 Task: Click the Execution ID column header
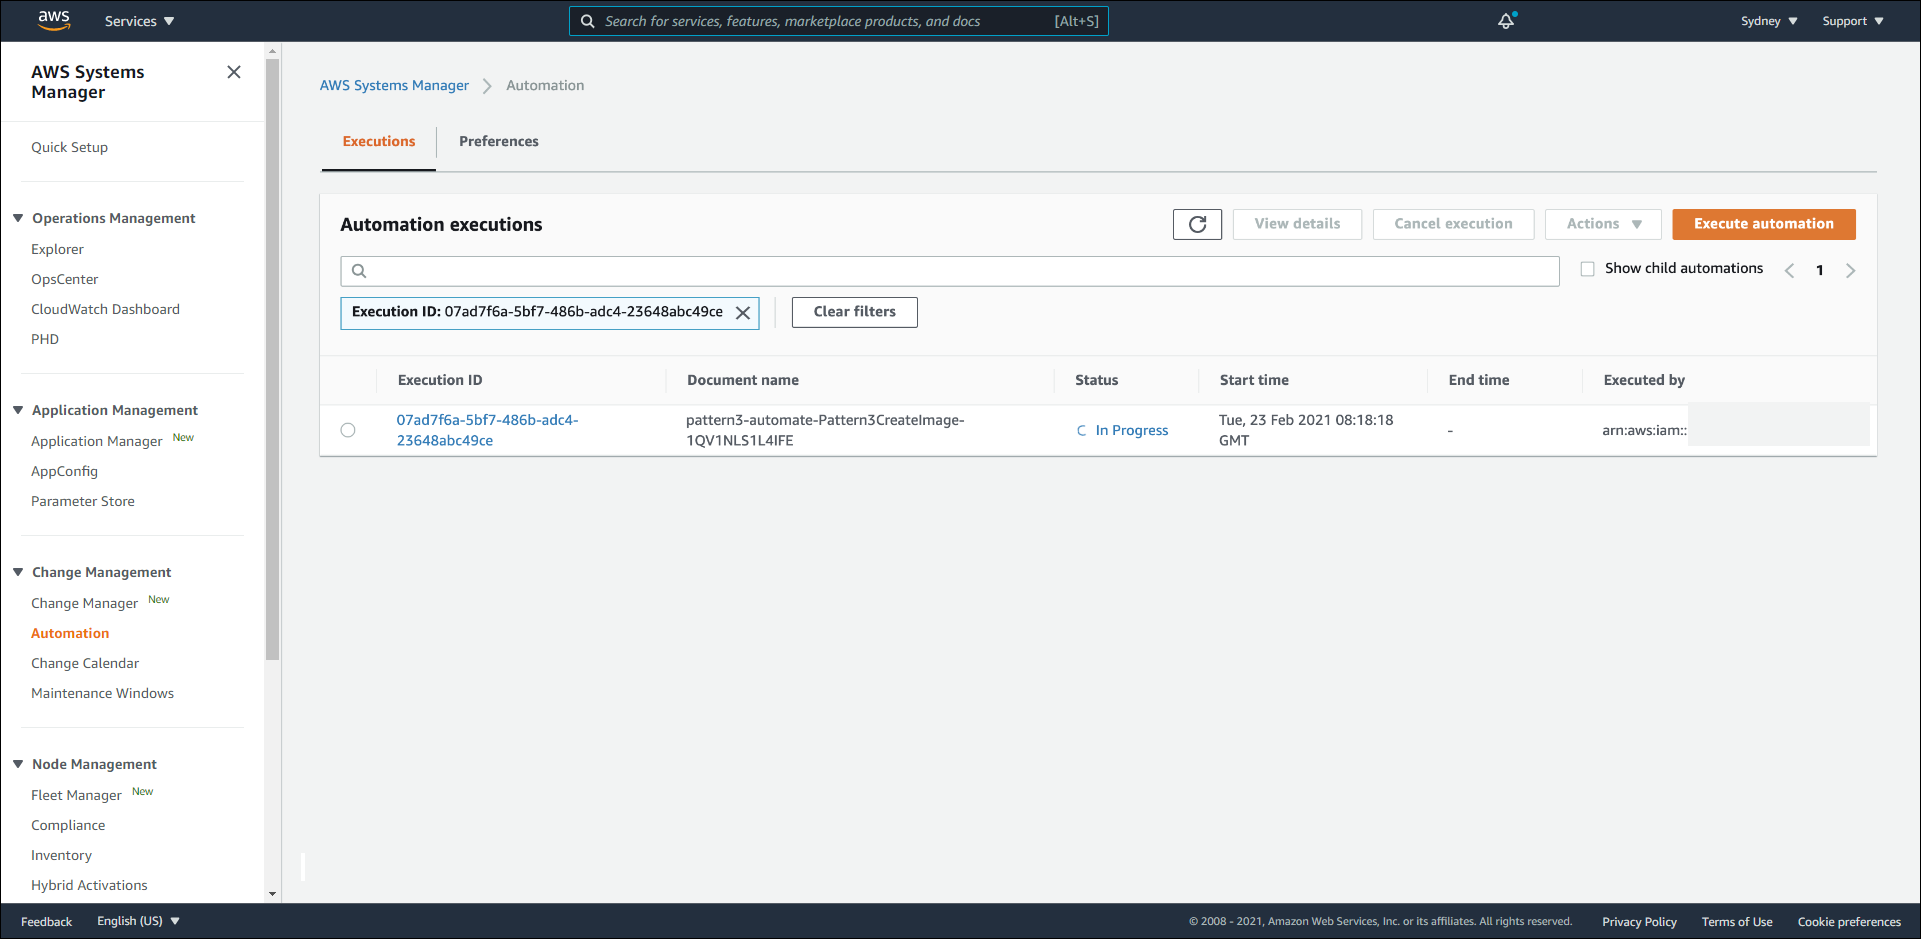(x=440, y=380)
